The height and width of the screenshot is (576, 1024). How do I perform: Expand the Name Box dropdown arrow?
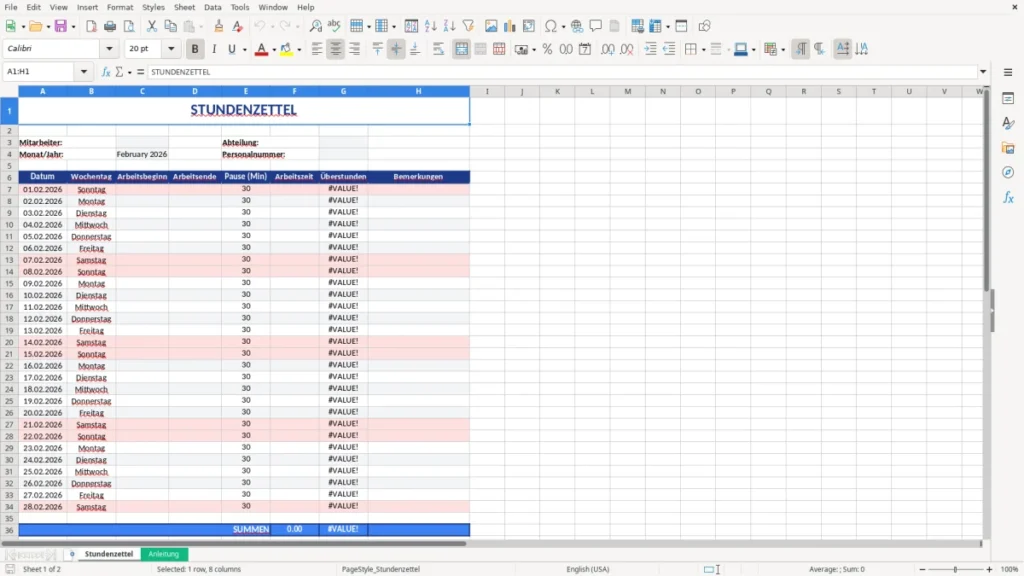pos(84,72)
